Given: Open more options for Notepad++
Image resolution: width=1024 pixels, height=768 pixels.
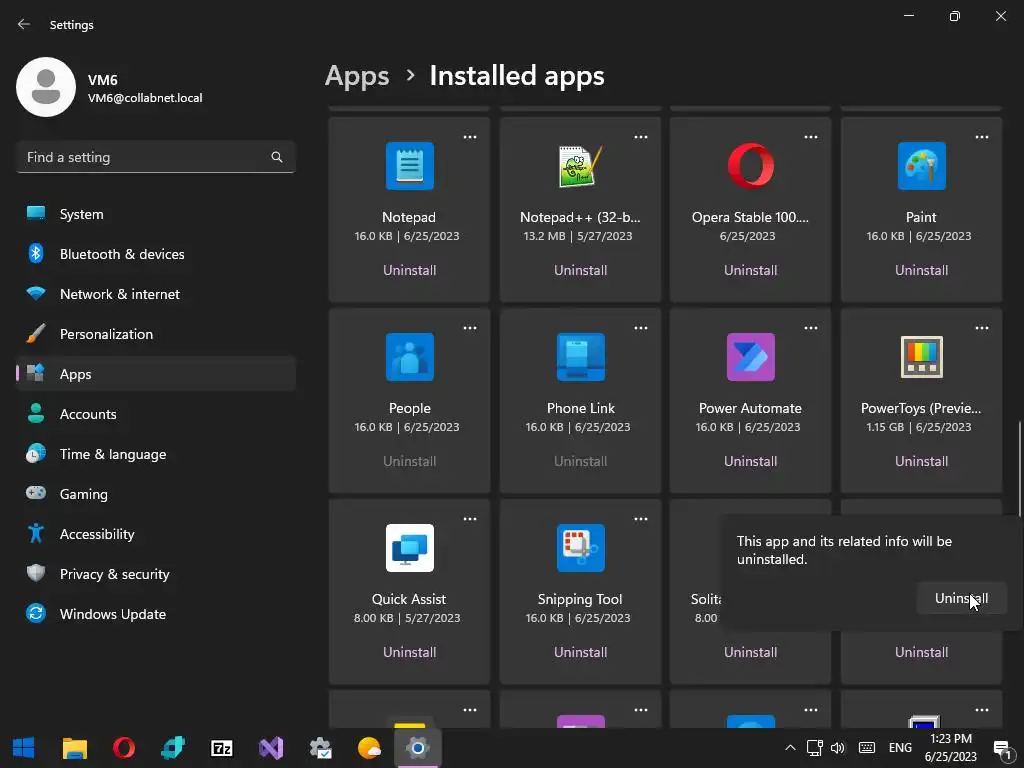Looking at the screenshot, I should tap(641, 137).
